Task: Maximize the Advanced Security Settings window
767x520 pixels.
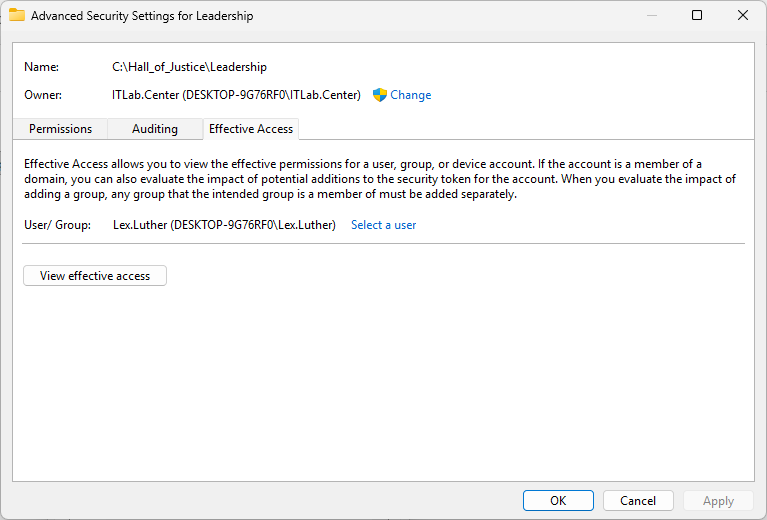Action: coord(697,16)
